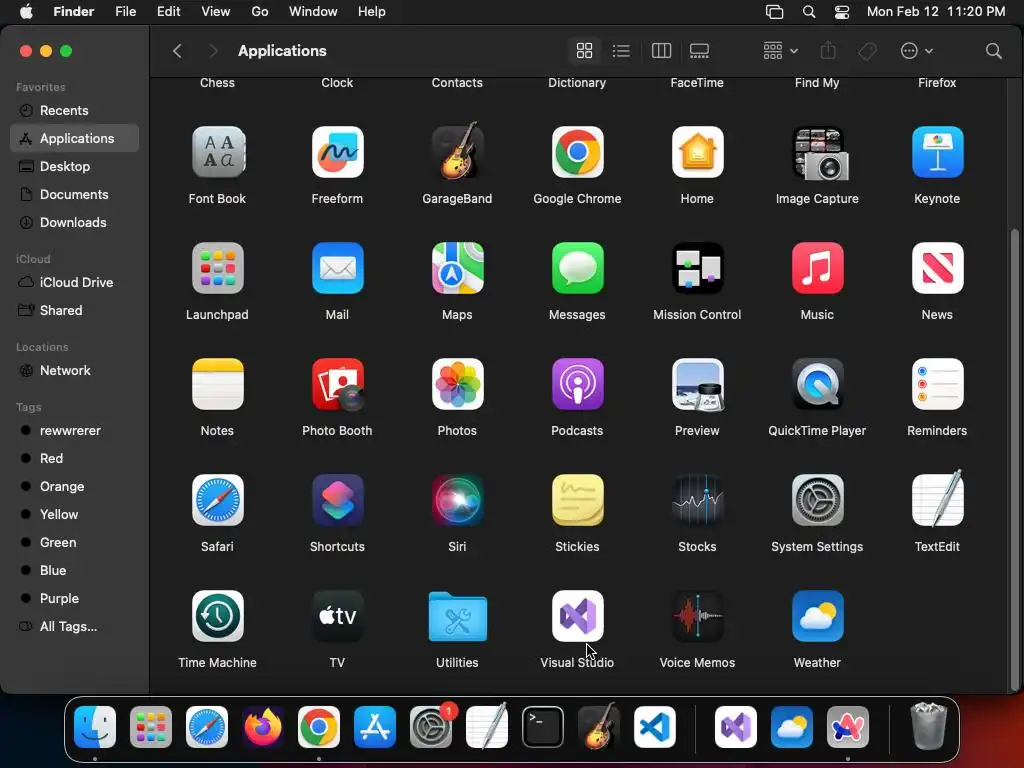The width and height of the screenshot is (1024, 768).
Task: Open the File menu
Action: [x=125, y=12]
